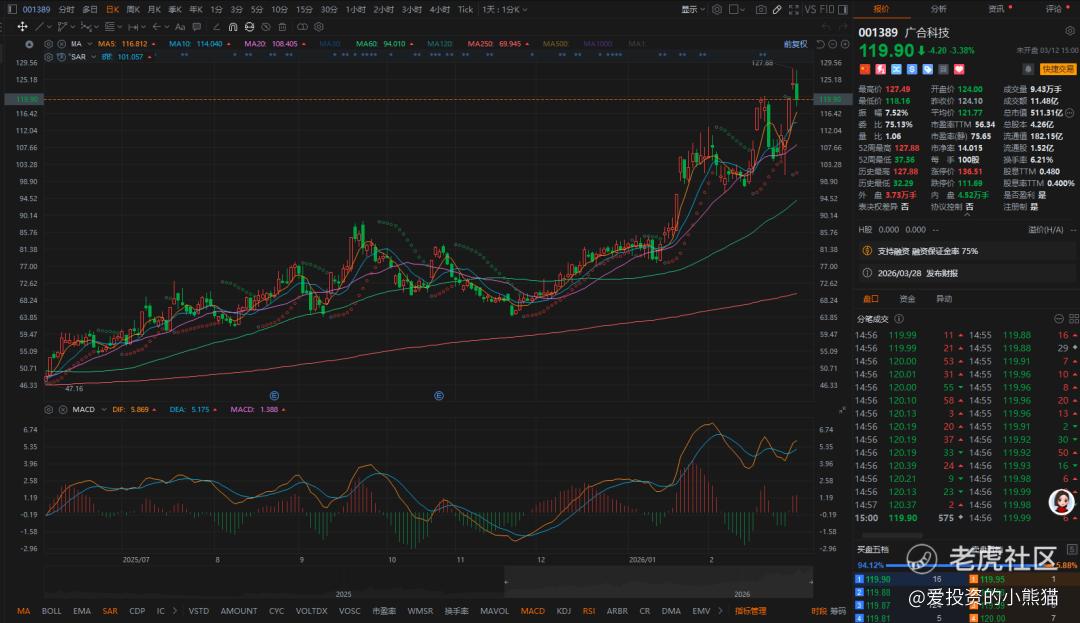Open layout square dropdown in top bar
Viewport: 1080px width, 623px height.
[737, 10]
